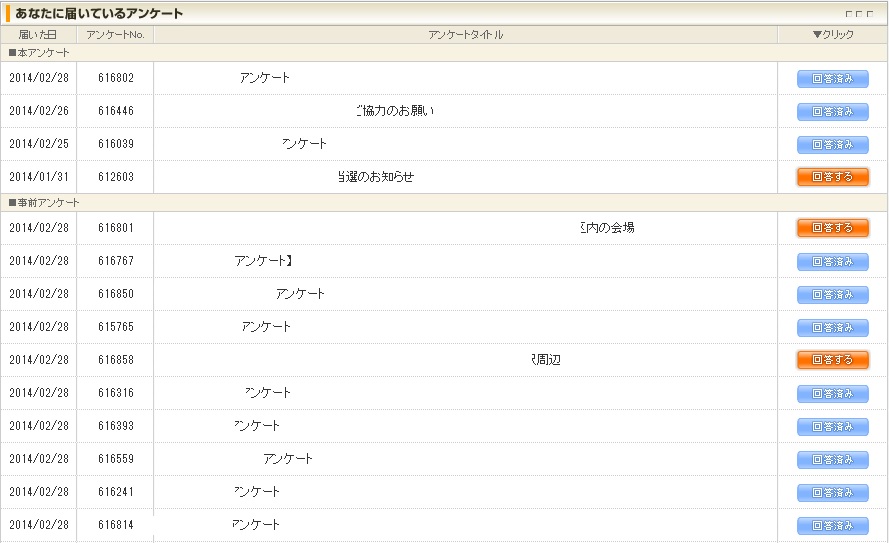Click the 届いた日 column header
This screenshot has height=543, width=889.
38,35
